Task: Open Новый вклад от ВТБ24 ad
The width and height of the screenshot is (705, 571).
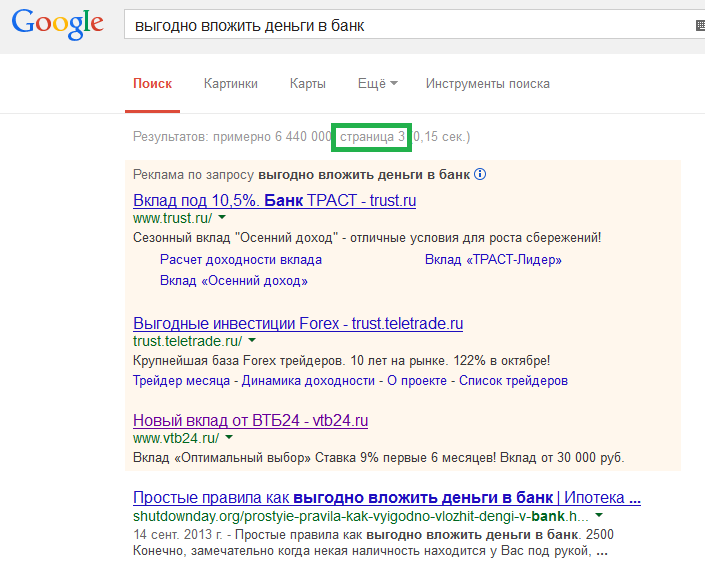Action: 250,420
